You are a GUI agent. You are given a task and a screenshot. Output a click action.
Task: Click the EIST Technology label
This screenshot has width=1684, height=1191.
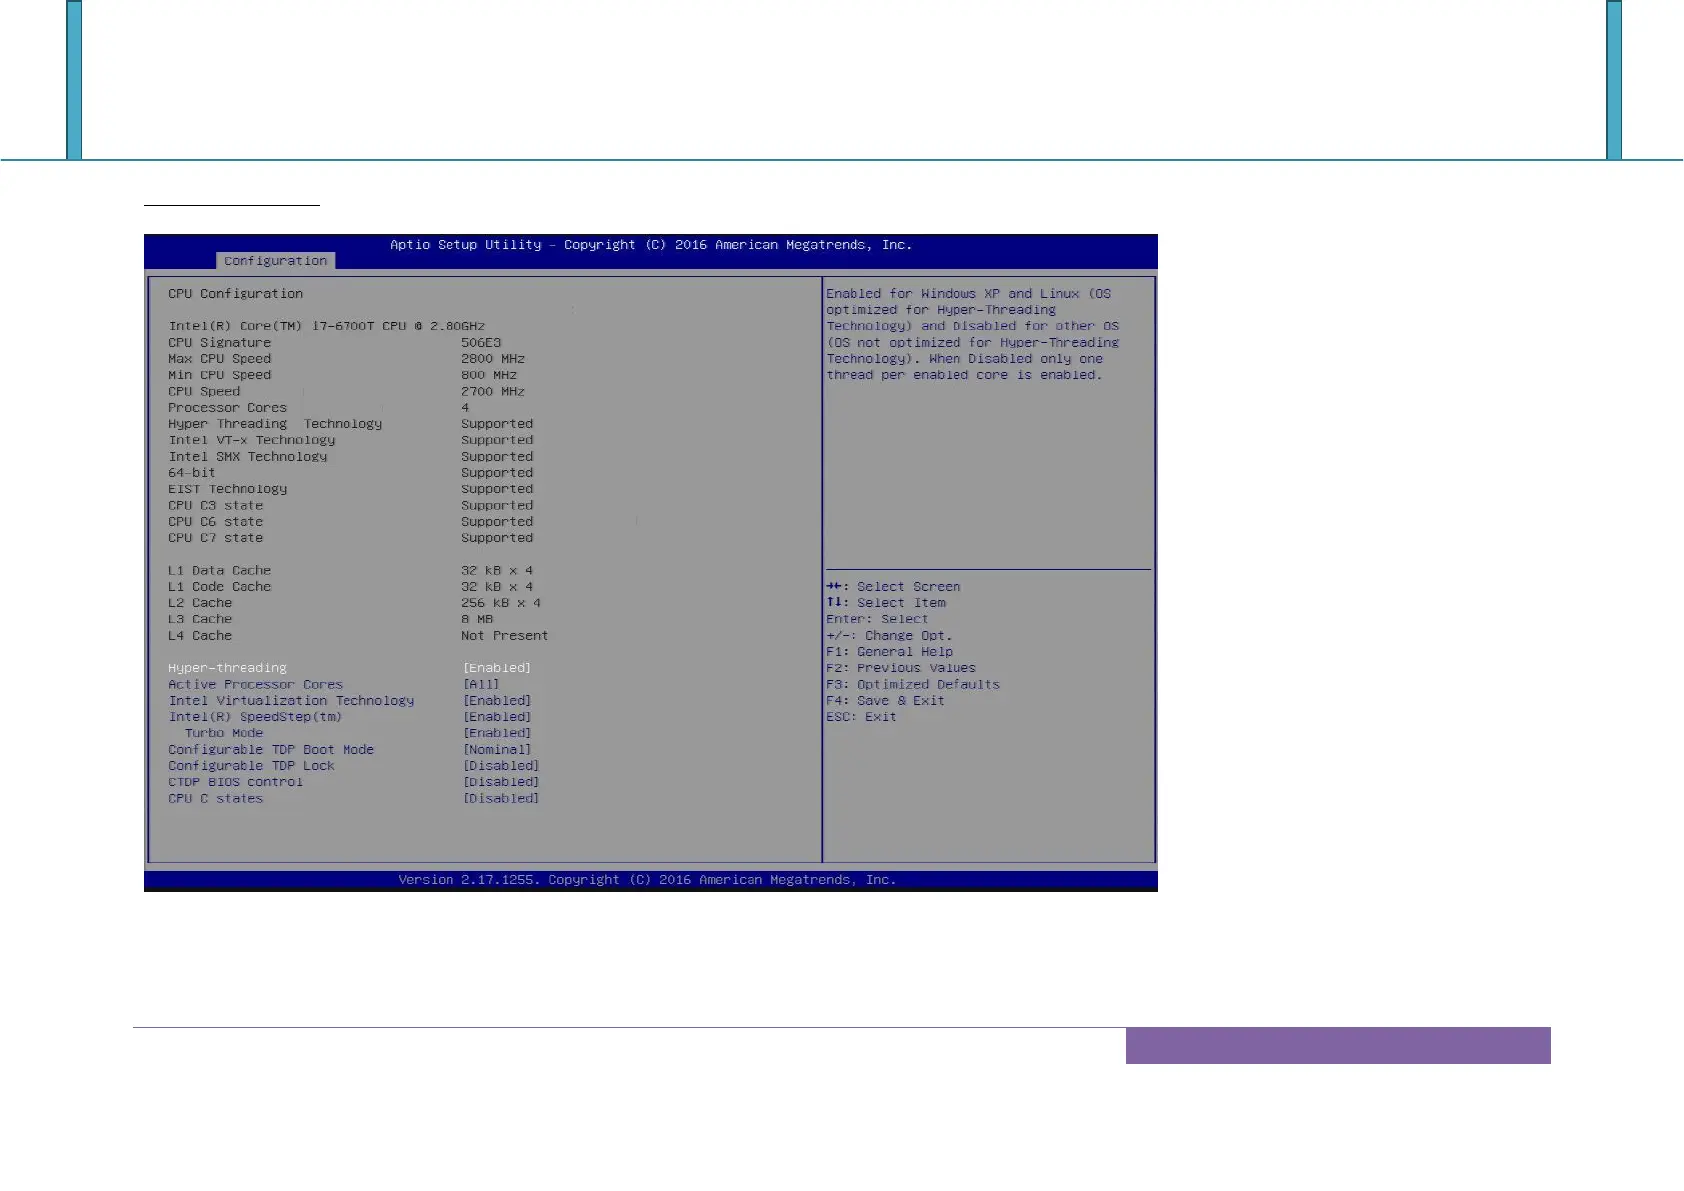[227, 489]
